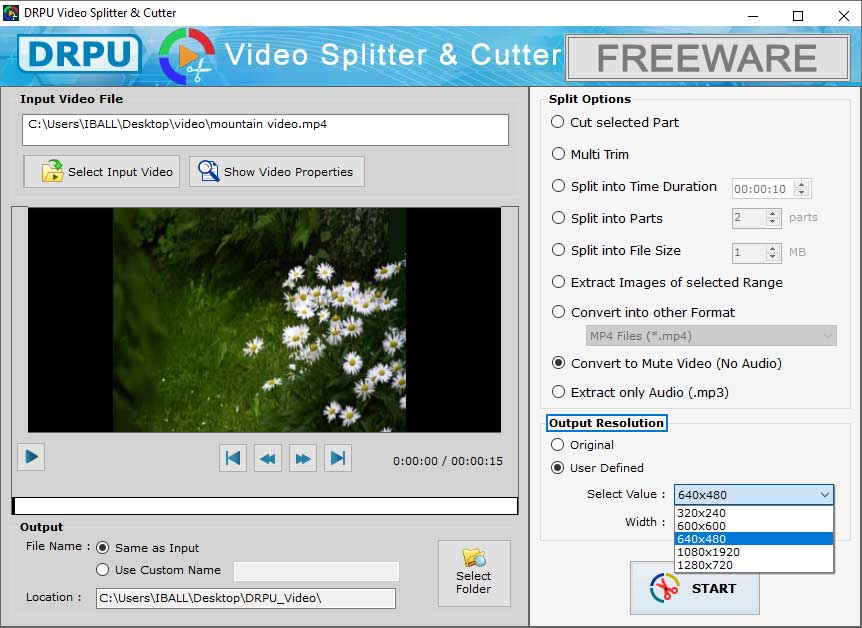The height and width of the screenshot is (628, 862).
Task: Click the Select Folder button
Action: [x=474, y=573]
